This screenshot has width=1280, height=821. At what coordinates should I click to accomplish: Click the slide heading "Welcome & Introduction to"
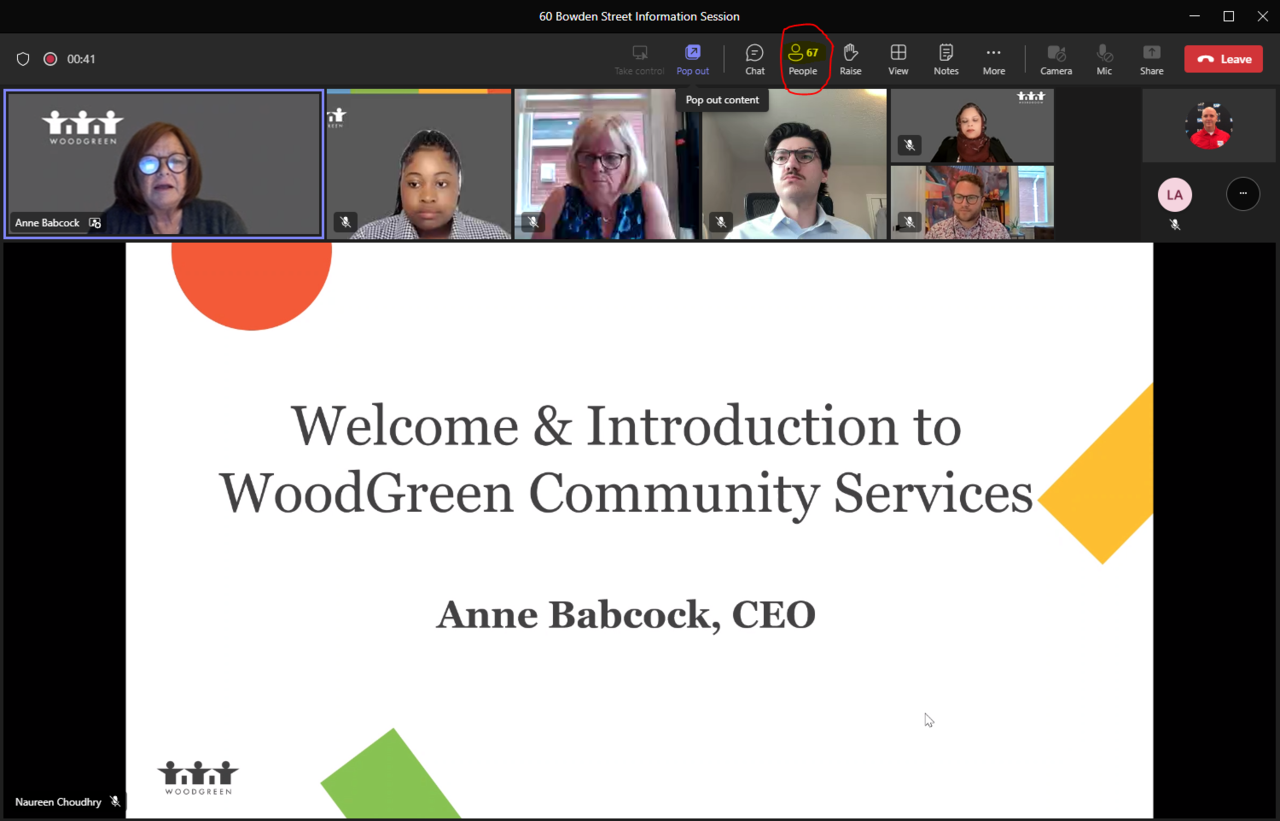tap(626, 426)
